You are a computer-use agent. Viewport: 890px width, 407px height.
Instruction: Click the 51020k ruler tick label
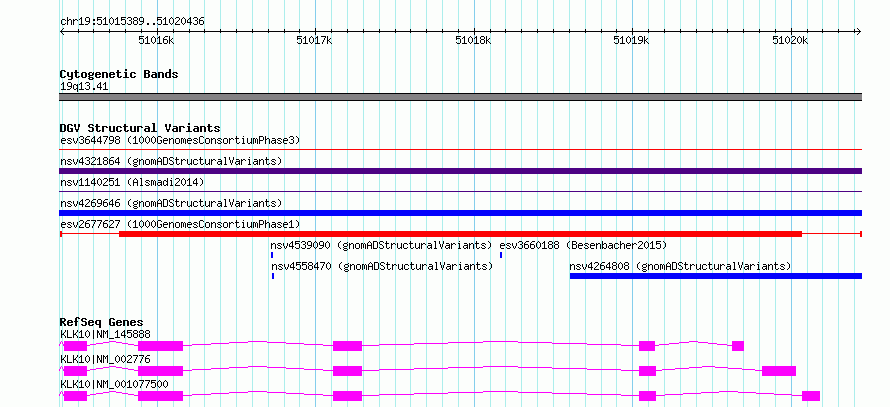point(790,40)
